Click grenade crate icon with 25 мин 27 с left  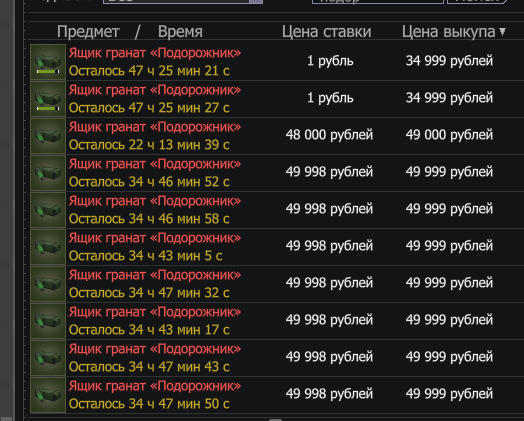pos(48,99)
